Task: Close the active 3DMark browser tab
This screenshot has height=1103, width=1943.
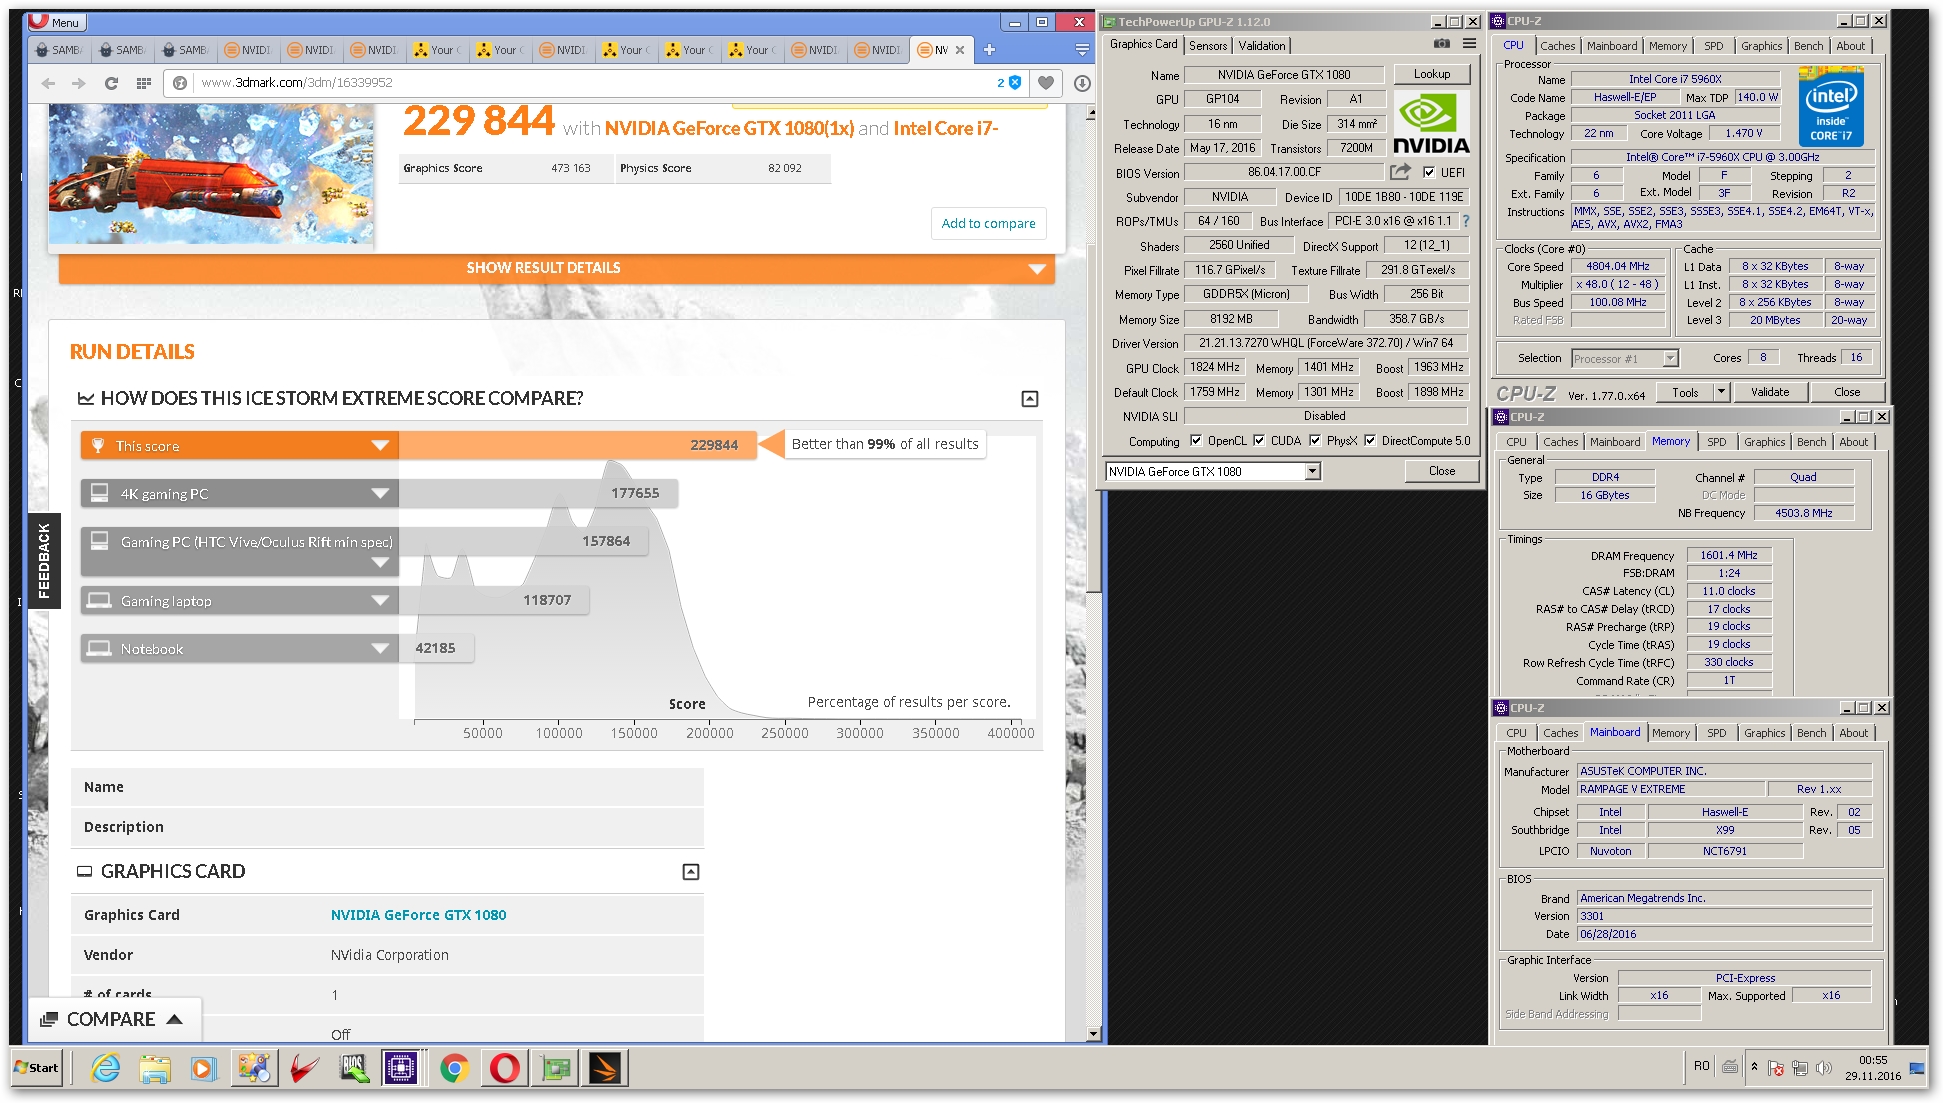Action: (960, 50)
